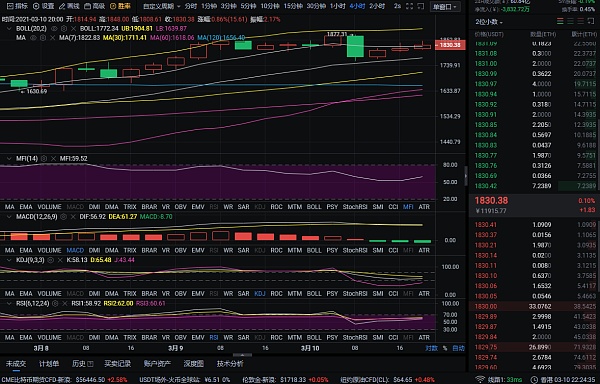Click the bid price 1830.00 row
The image size is (600, 384).
point(535,306)
